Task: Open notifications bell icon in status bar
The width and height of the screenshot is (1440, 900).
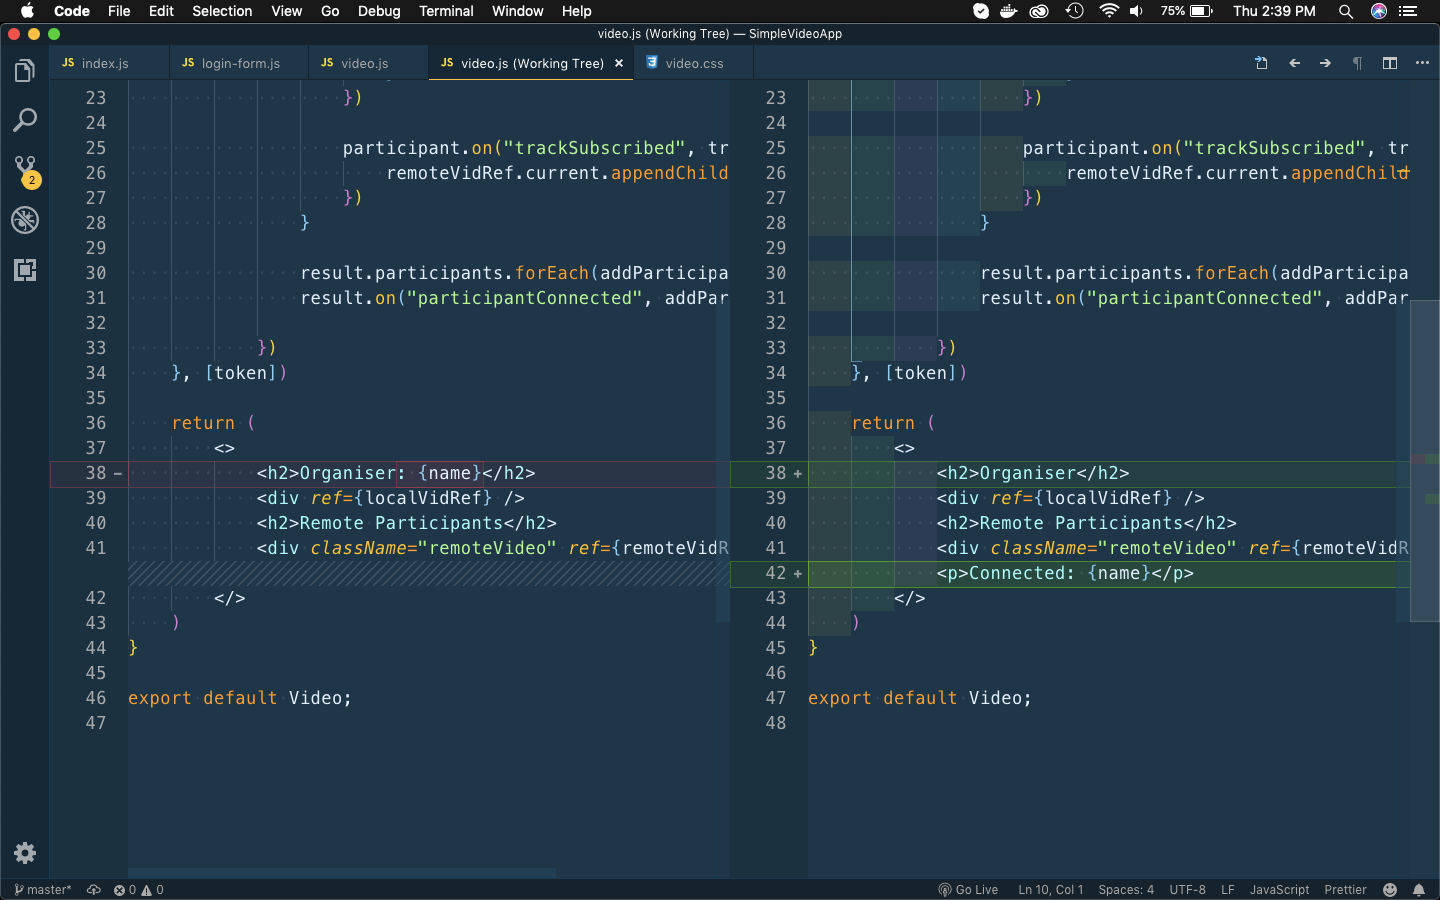Action: click(1419, 890)
